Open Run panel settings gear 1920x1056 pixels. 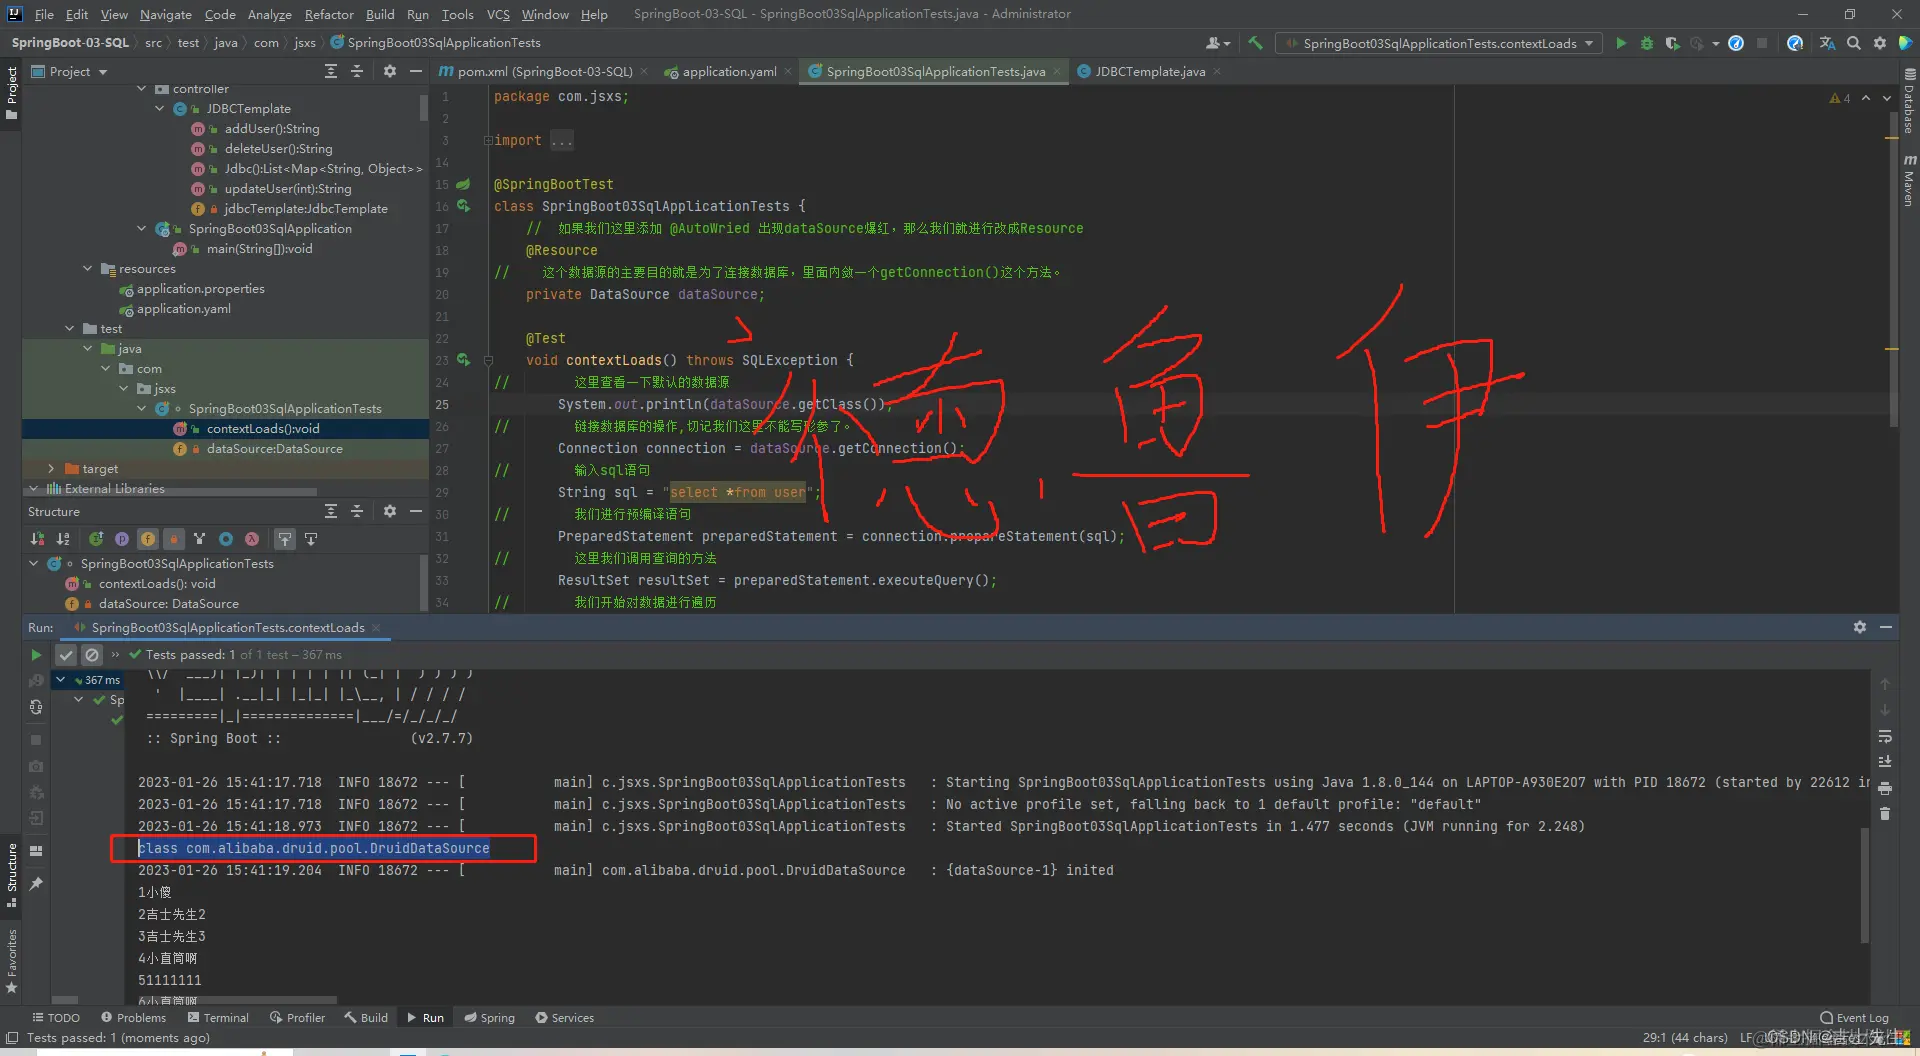point(1860,627)
